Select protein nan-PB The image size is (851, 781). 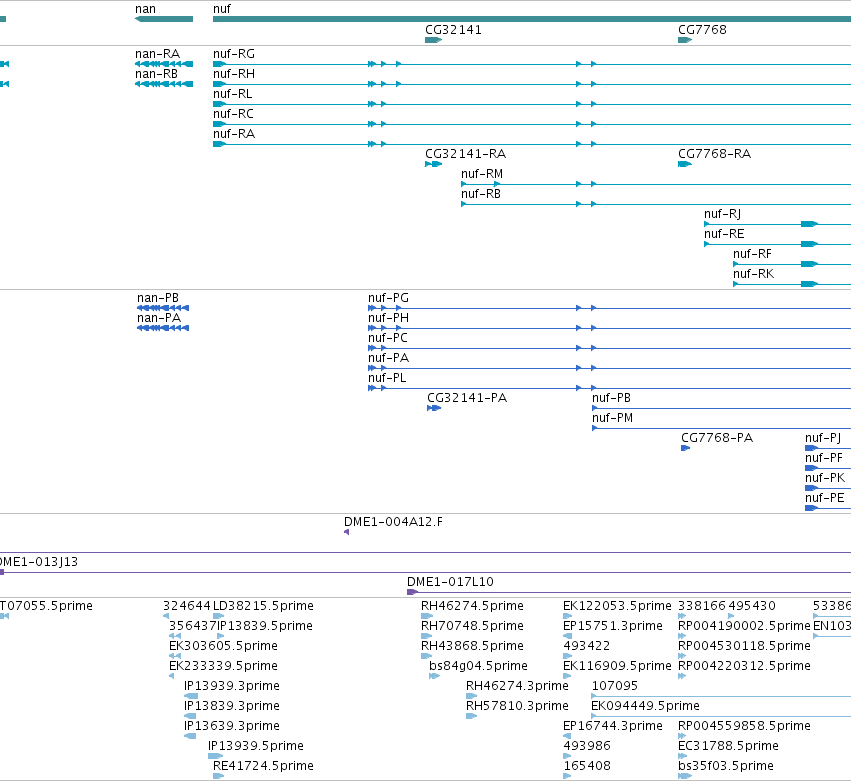(158, 299)
